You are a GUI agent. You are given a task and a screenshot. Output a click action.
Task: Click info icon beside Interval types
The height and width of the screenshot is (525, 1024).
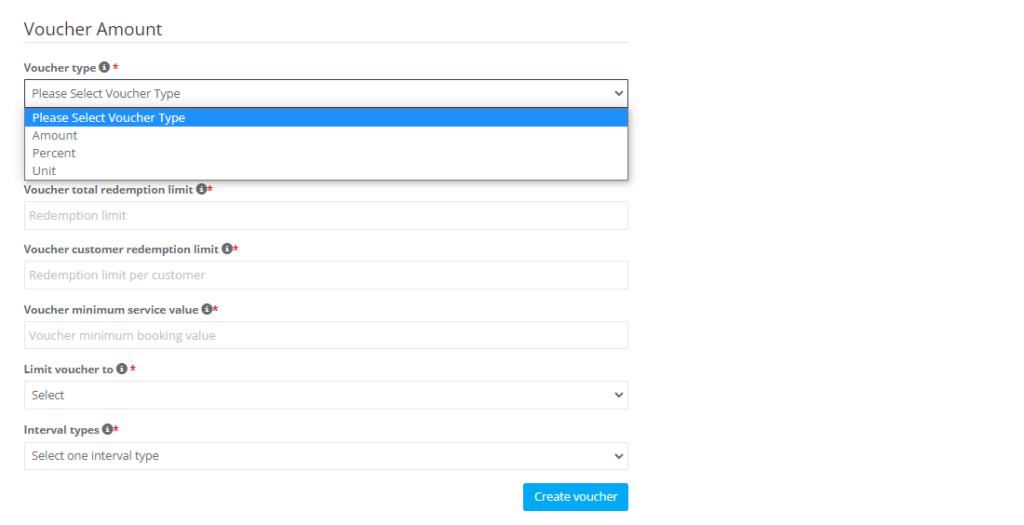pos(107,429)
